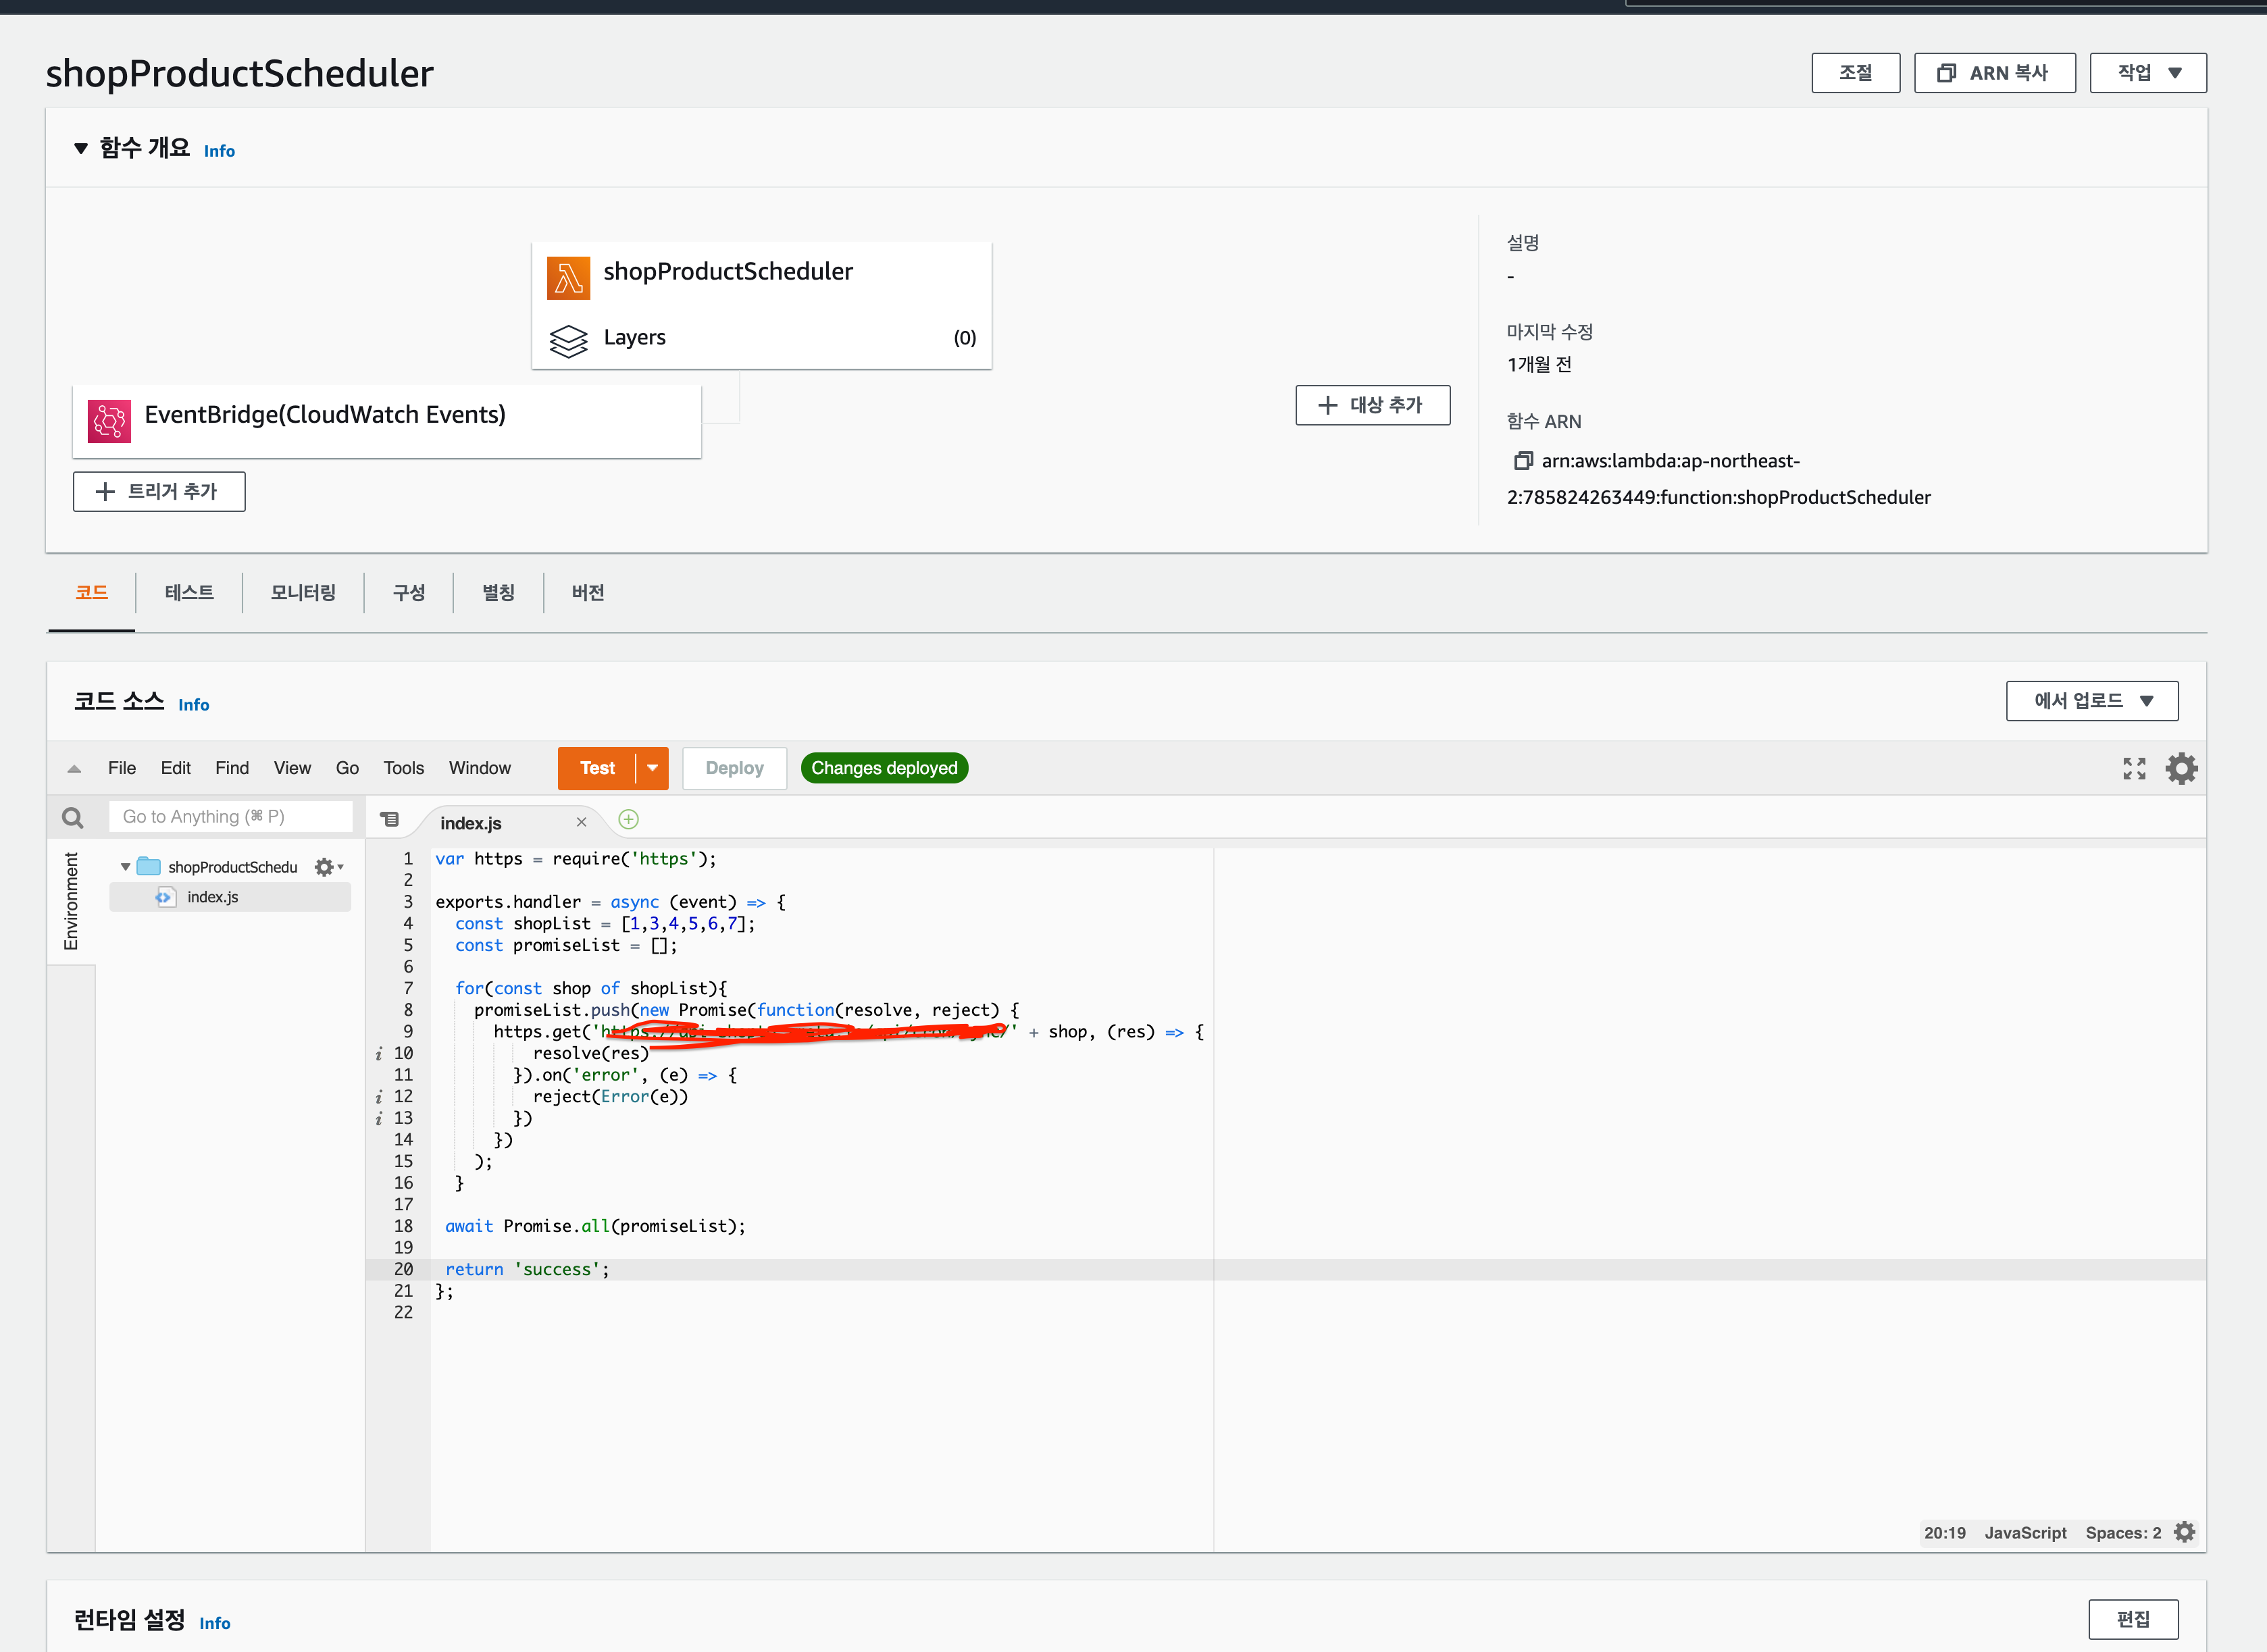
Task: Open the Test dropdown arrow
Action: pos(652,768)
